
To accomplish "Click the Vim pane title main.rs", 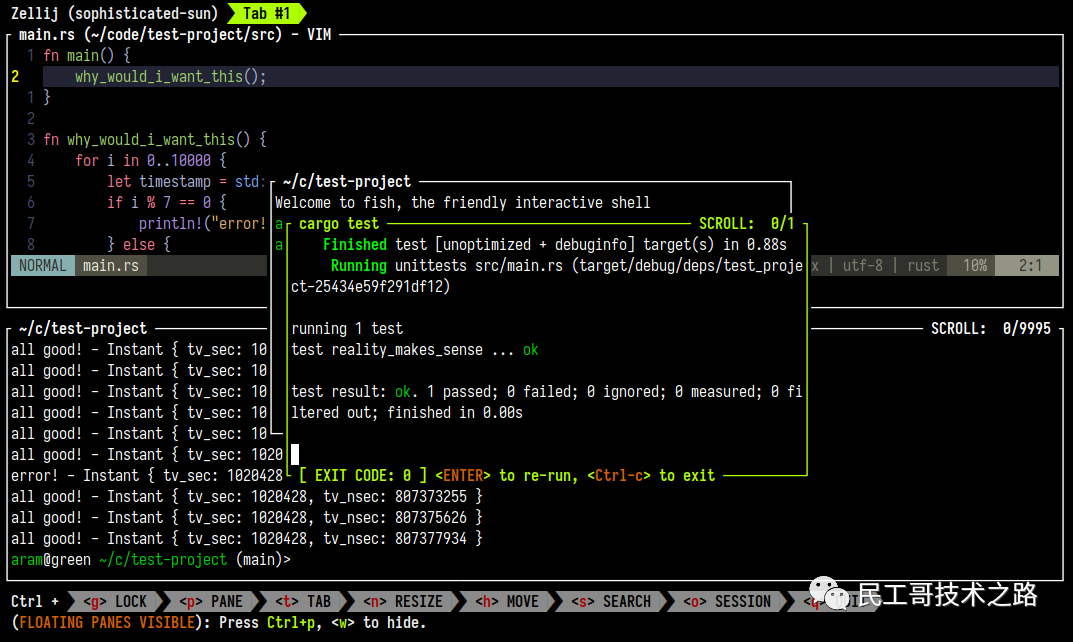I will [174, 34].
